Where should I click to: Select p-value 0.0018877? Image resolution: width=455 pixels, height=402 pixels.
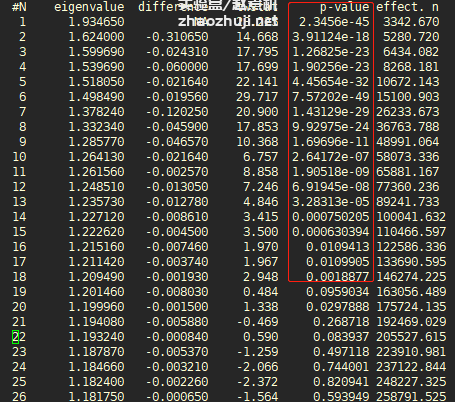tap(338, 277)
